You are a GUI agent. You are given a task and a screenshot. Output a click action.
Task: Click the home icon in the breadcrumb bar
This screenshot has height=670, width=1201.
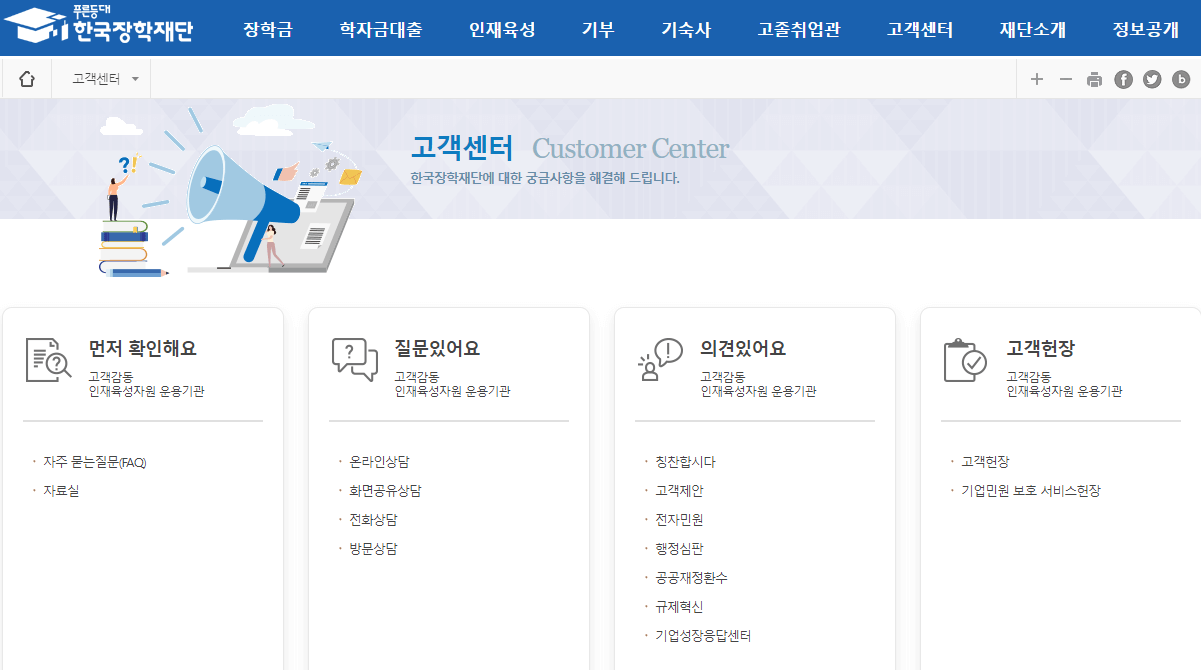click(x=26, y=78)
